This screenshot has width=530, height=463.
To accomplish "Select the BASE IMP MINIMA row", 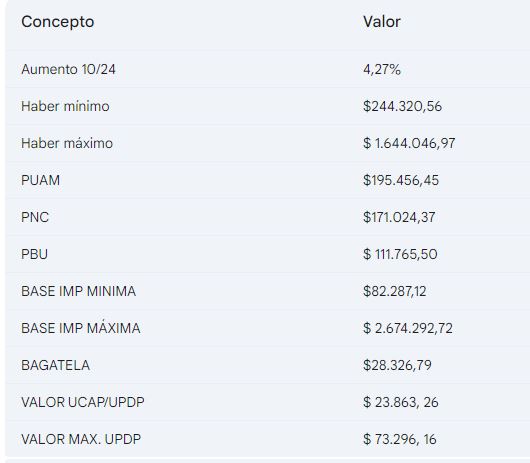I will point(267,291).
